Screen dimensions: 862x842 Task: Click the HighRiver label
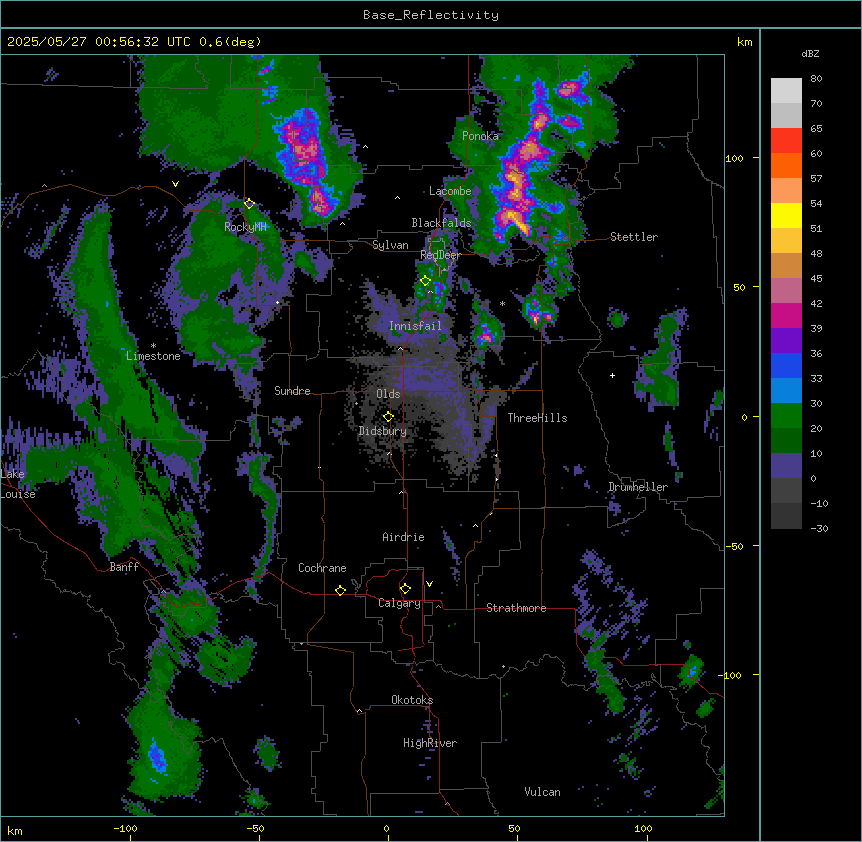point(430,743)
